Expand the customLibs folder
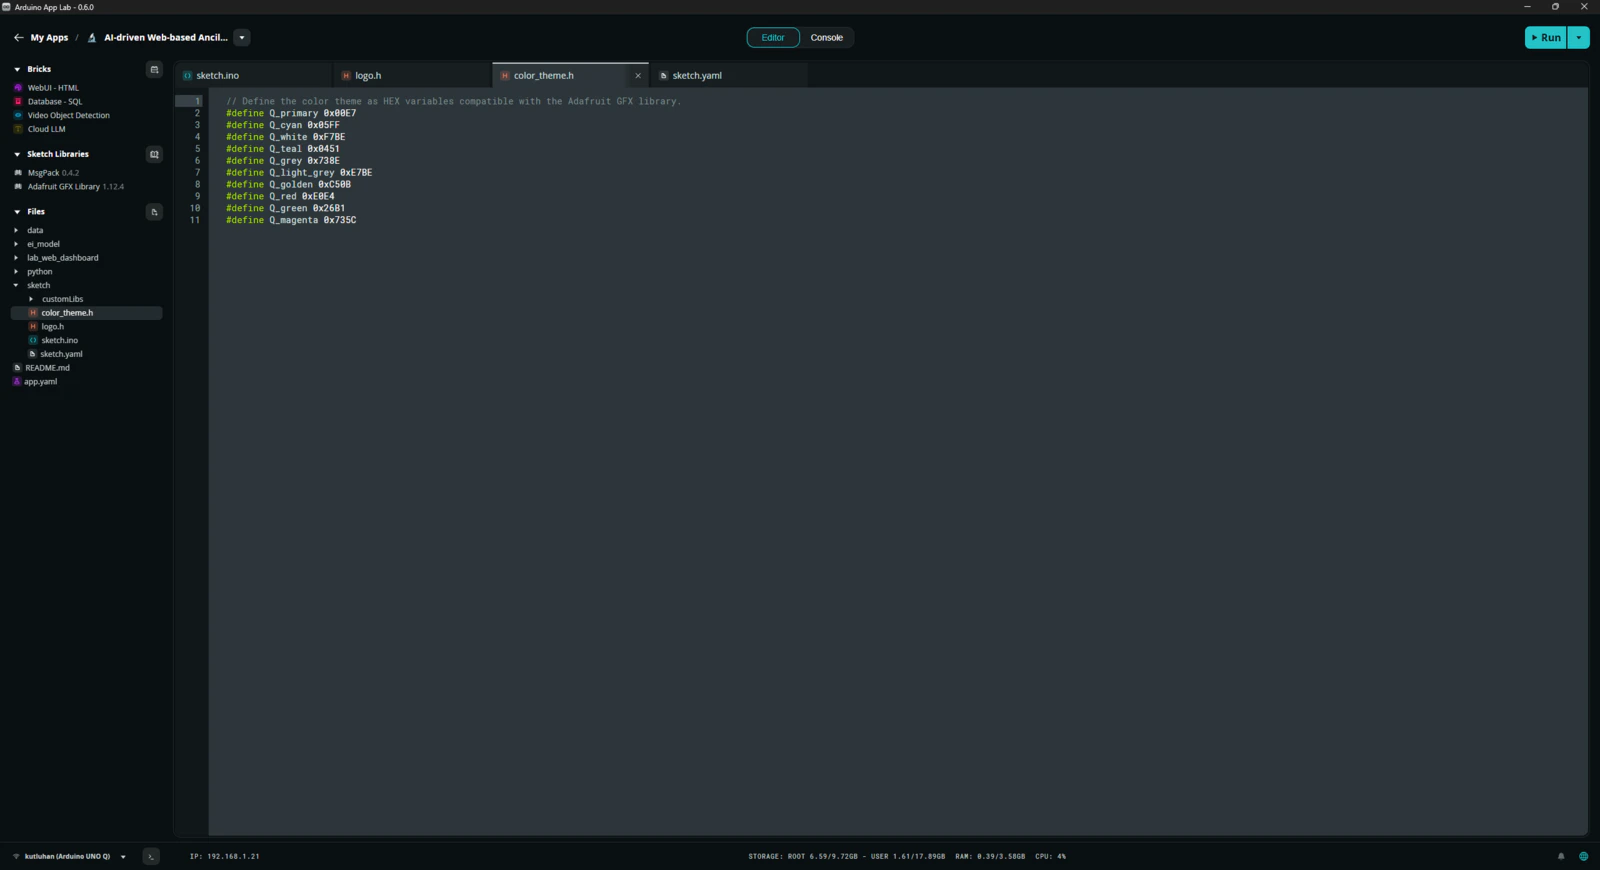The image size is (1600, 870). 31,299
